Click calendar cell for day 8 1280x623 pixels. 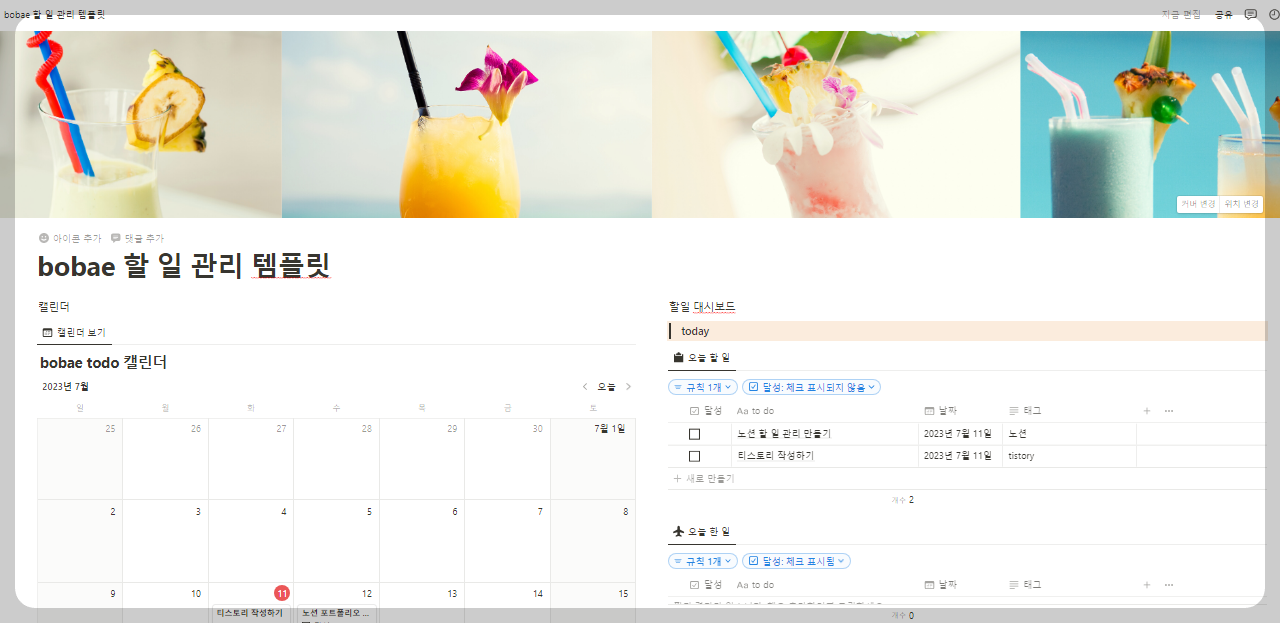[593, 541]
